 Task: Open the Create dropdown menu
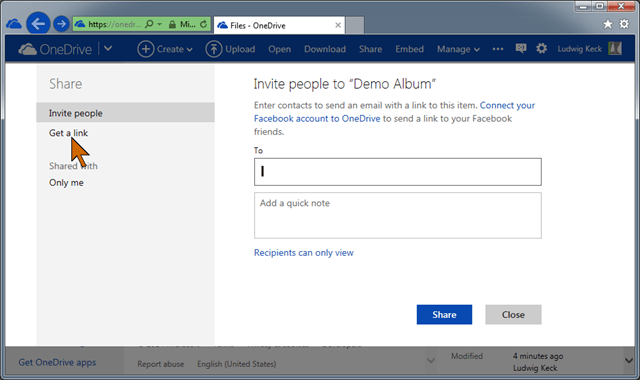(x=165, y=49)
